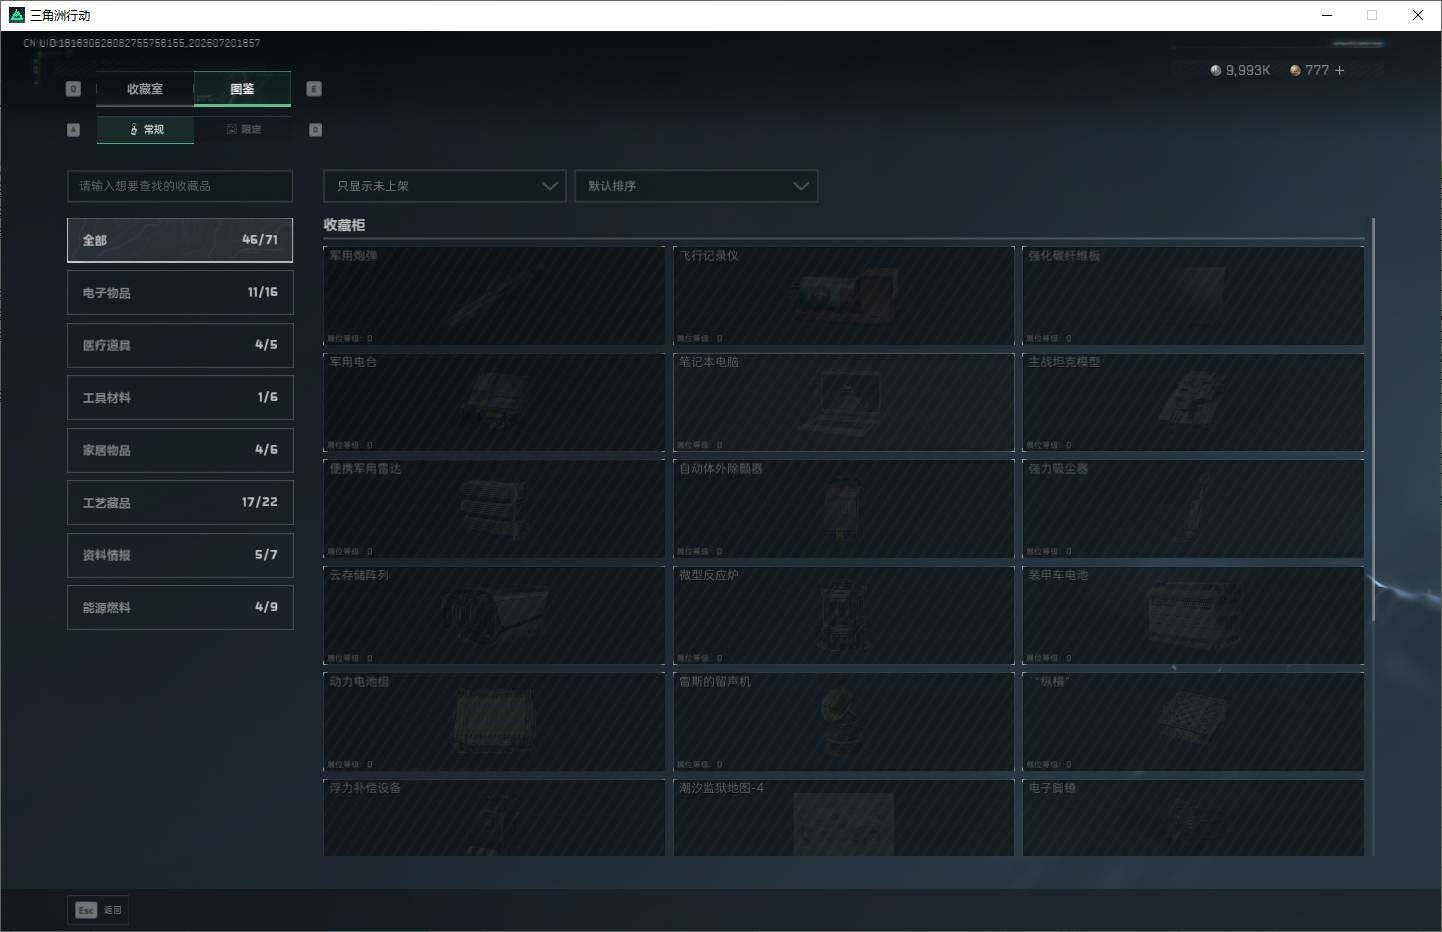Select the 工艺藏品 category
Screen dimensions: 1442x932
tap(180, 503)
